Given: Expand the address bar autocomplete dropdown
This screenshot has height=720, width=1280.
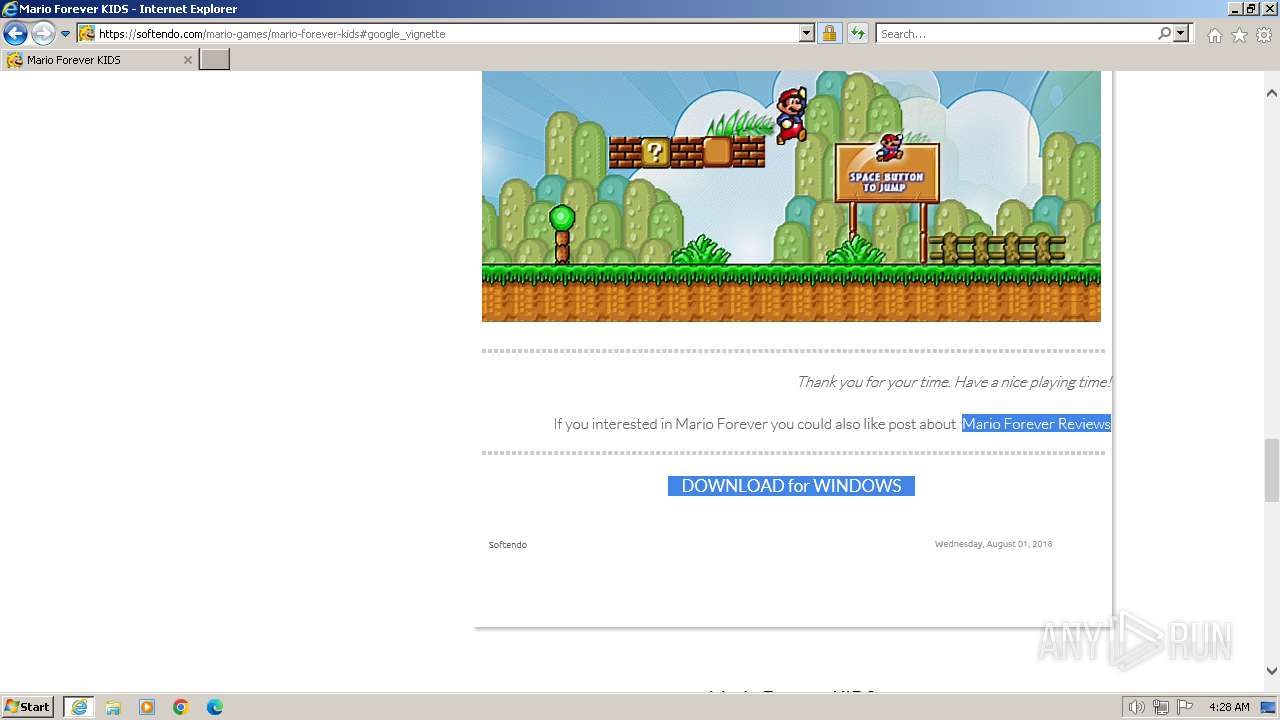Looking at the screenshot, I should coord(807,34).
